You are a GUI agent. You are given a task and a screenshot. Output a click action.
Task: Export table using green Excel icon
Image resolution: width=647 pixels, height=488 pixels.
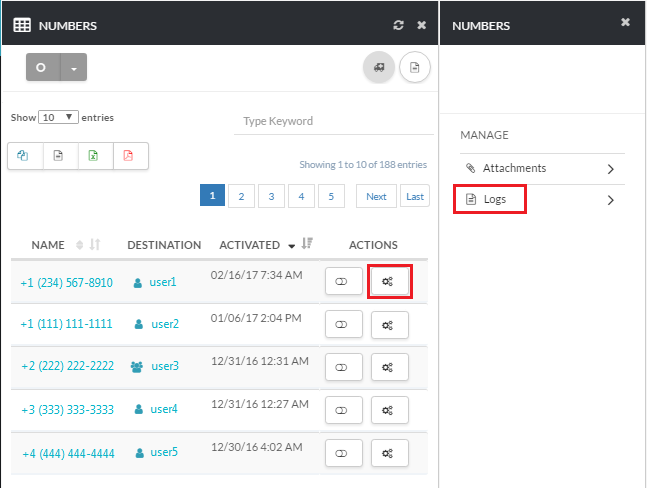click(x=94, y=156)
